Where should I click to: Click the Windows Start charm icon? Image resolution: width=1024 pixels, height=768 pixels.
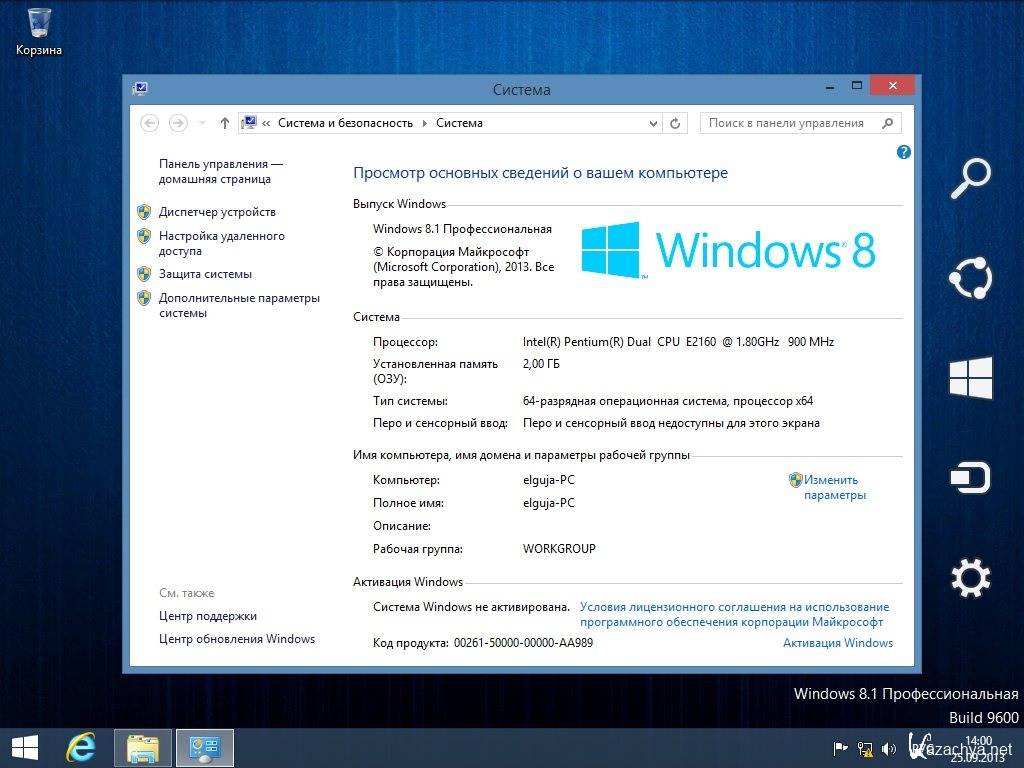point(969,379)
